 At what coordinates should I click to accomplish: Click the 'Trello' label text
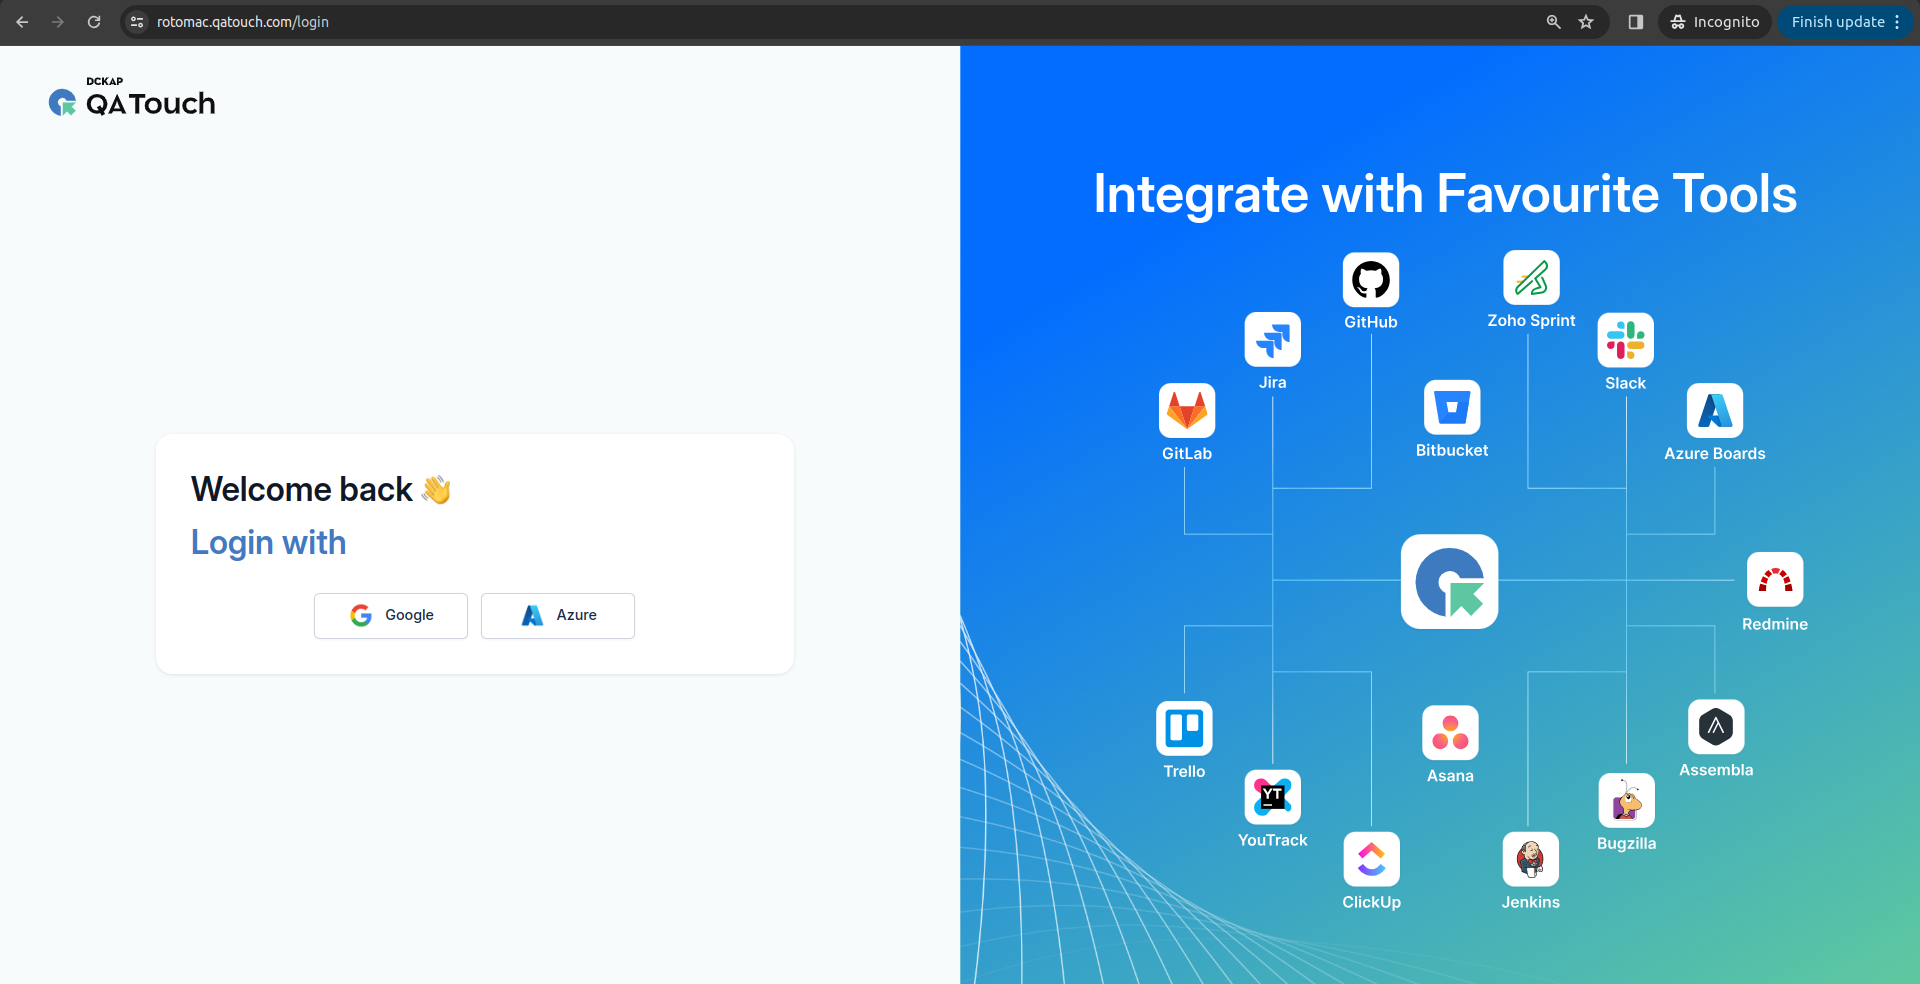click(1185, 772)
